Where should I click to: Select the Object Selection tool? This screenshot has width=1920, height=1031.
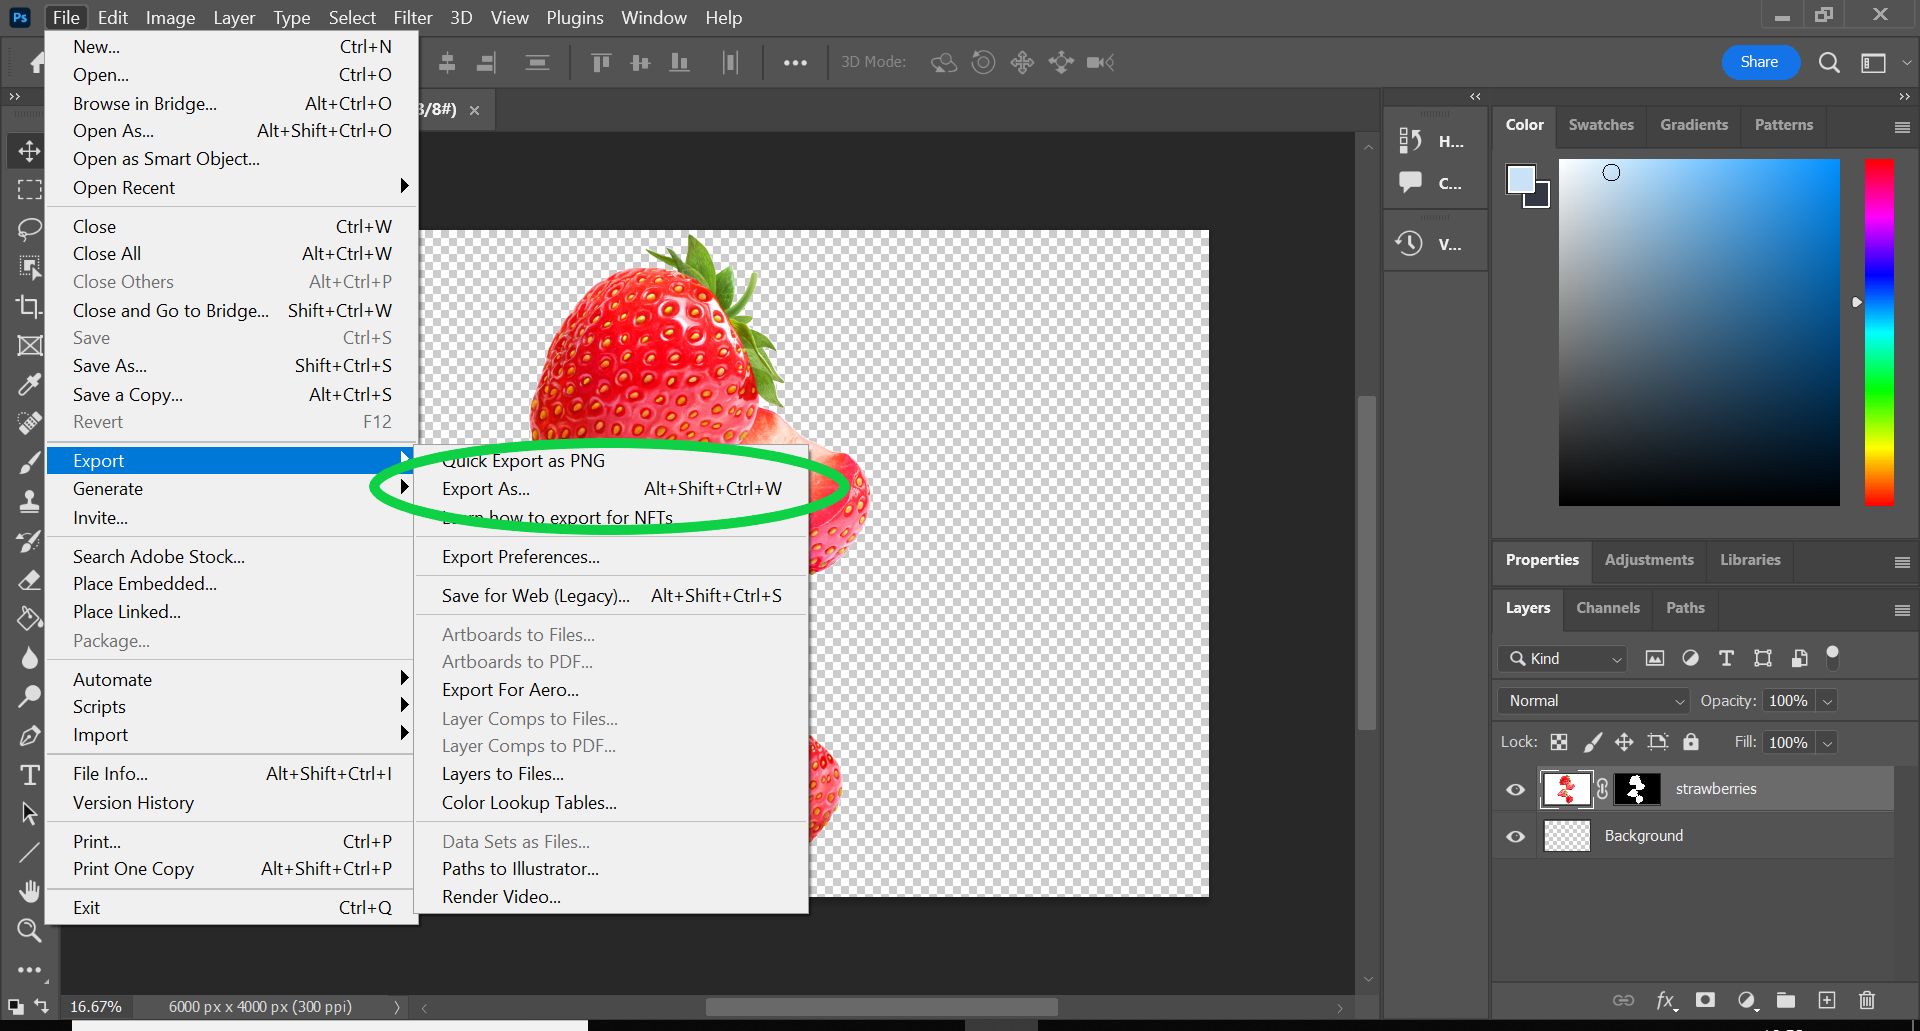click(29, 267)
